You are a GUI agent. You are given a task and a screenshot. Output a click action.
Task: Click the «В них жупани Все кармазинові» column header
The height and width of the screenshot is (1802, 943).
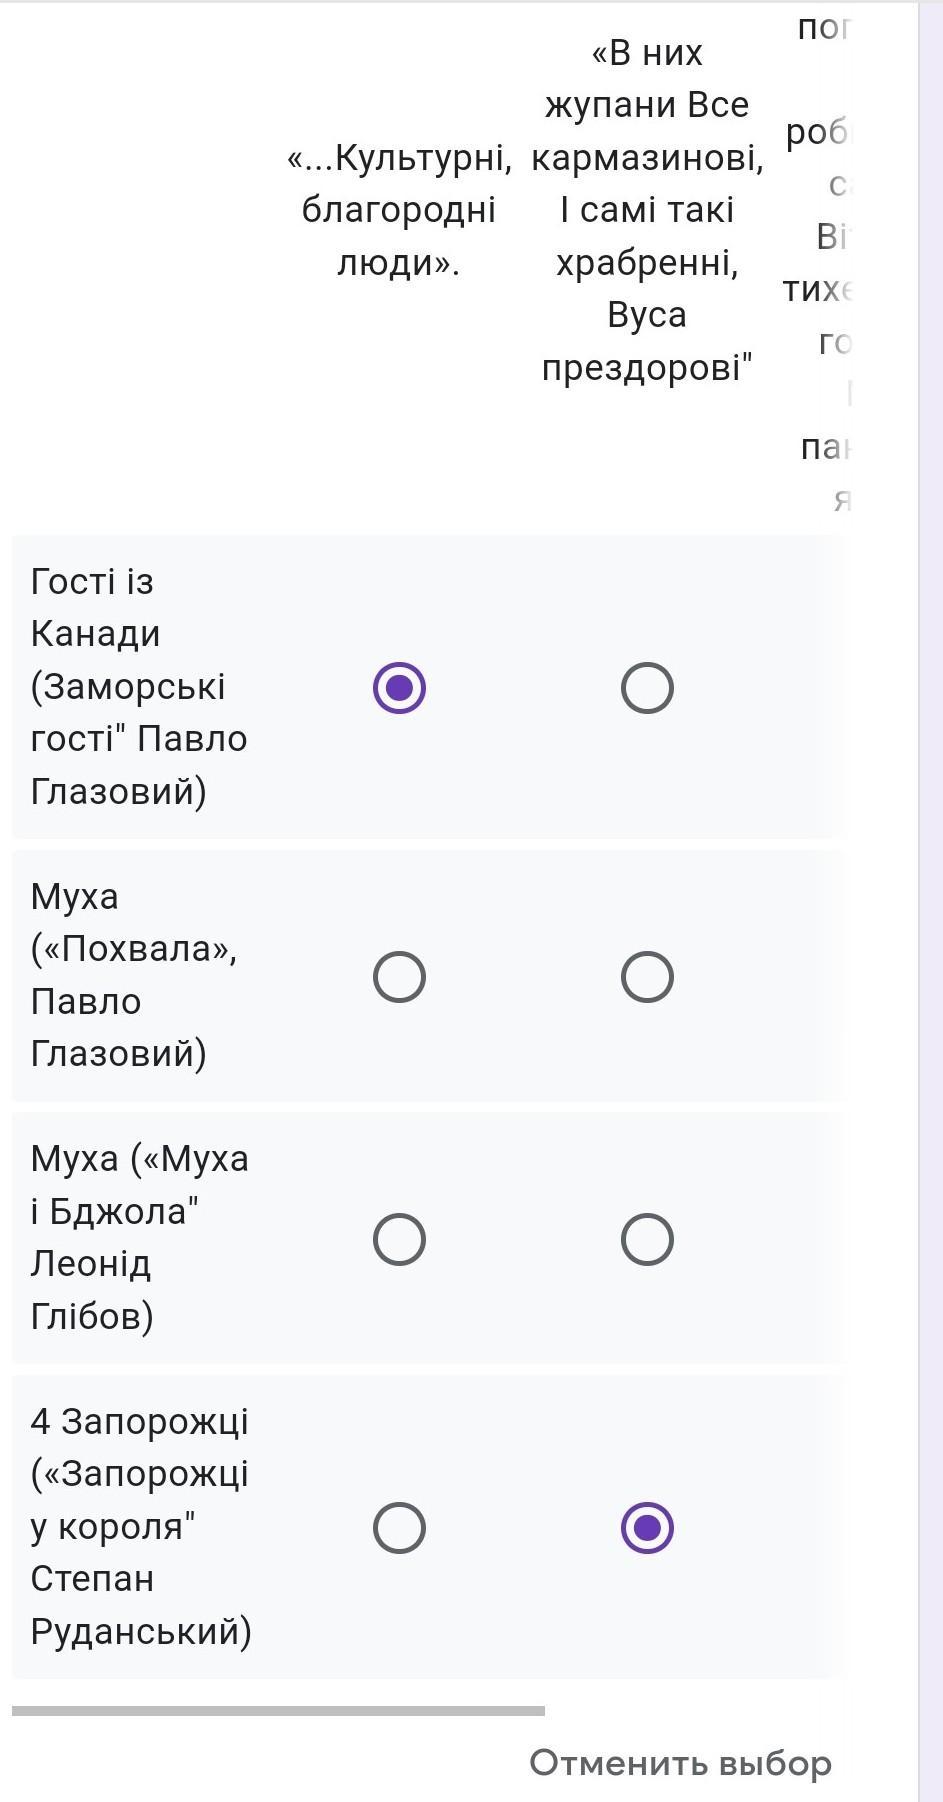(x=647, y=210)
